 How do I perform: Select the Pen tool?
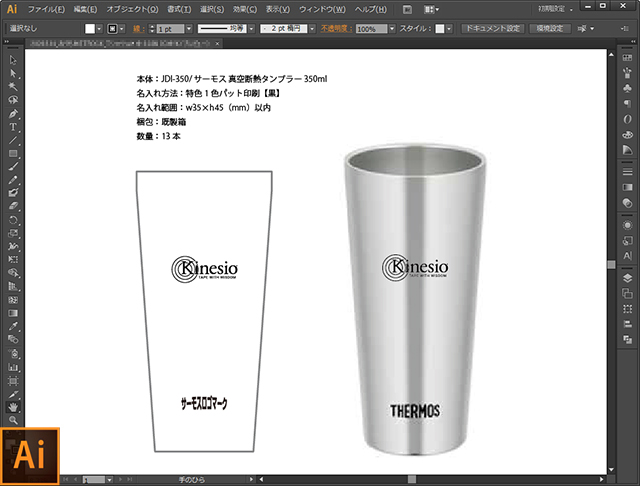click(x=13, y=113)
